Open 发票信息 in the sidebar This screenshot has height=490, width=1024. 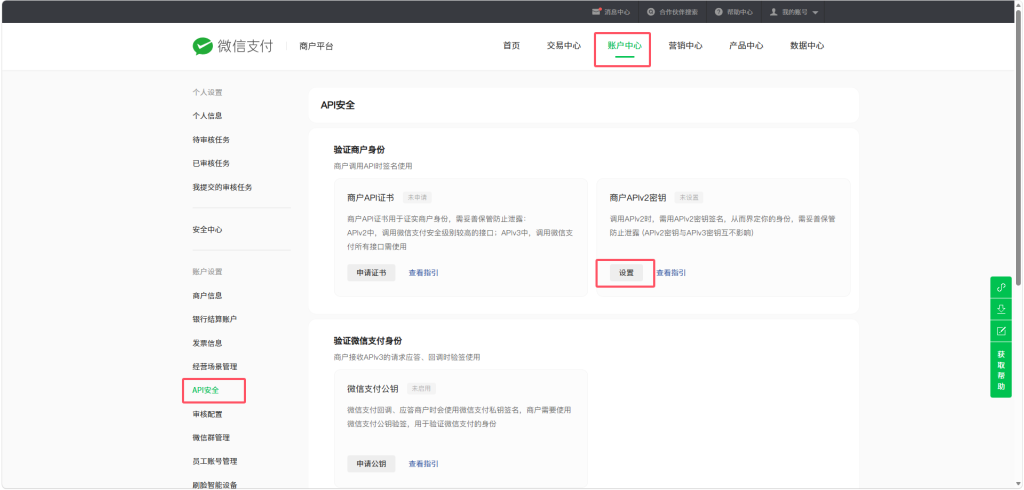coord(207,343)
